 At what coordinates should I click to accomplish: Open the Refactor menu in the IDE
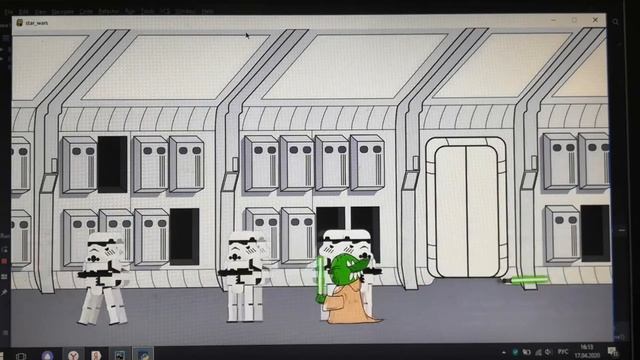click(108, 12)
